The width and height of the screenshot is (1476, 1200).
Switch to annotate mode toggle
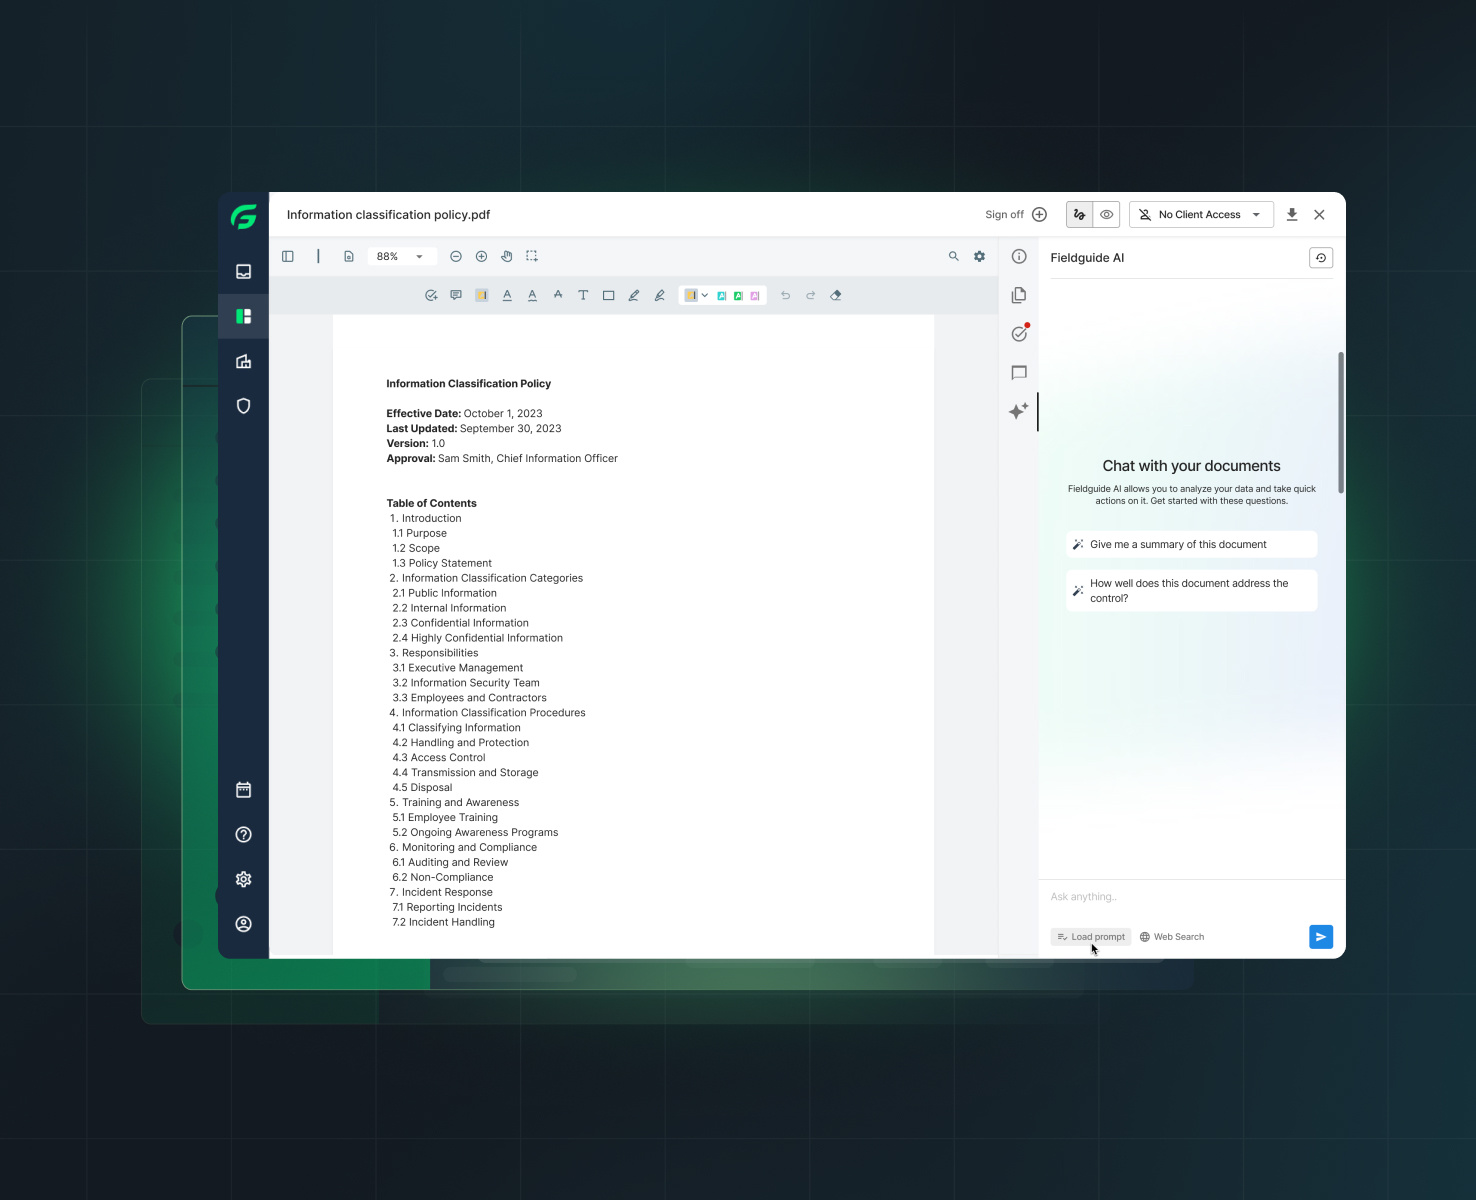[1079, 214]
